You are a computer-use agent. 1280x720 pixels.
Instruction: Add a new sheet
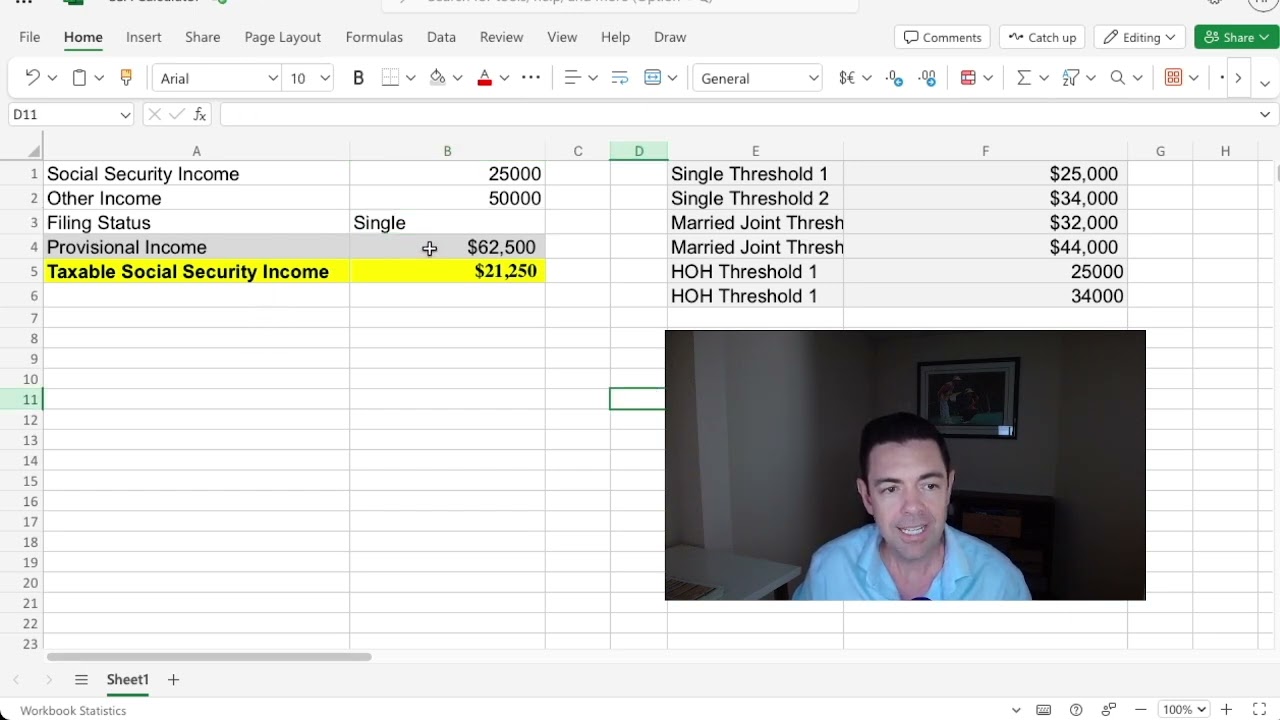(x=173, y=680)
